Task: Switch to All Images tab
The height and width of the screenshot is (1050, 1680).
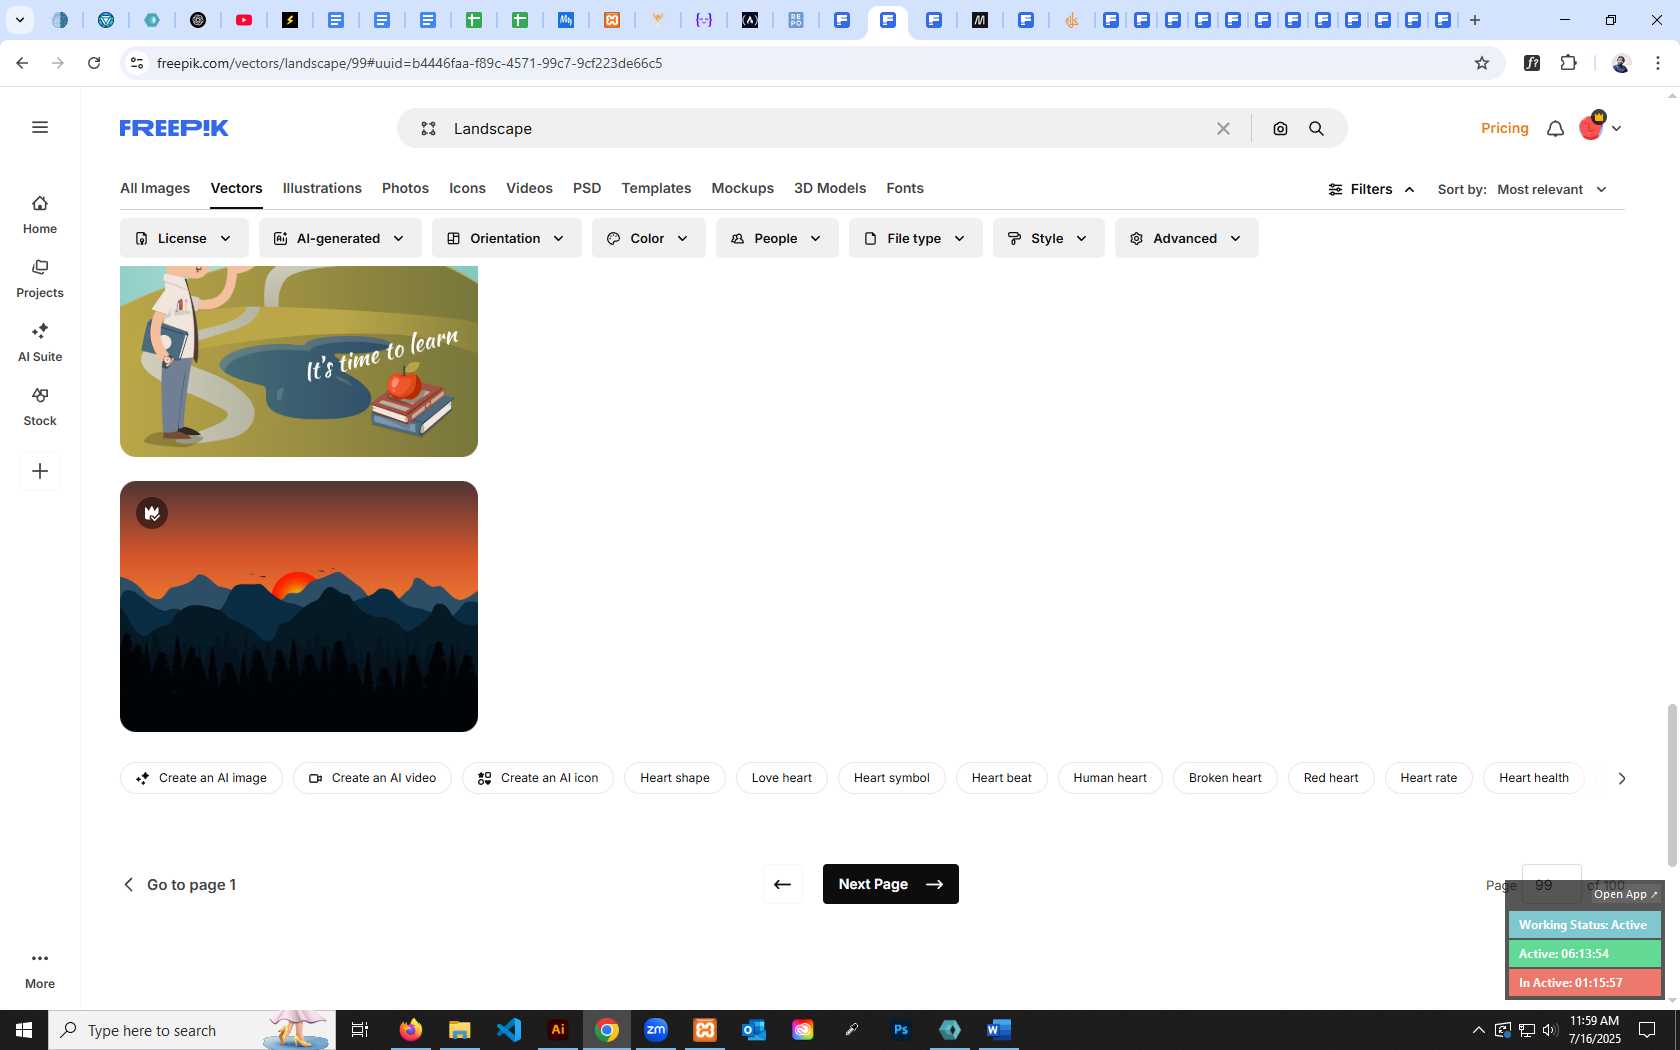Action: 155,188
